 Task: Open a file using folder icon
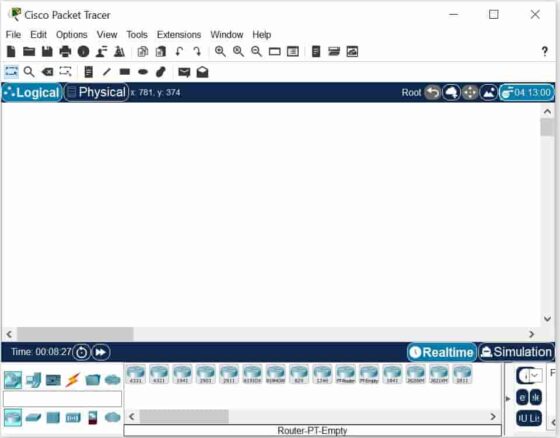pos(29,52)
